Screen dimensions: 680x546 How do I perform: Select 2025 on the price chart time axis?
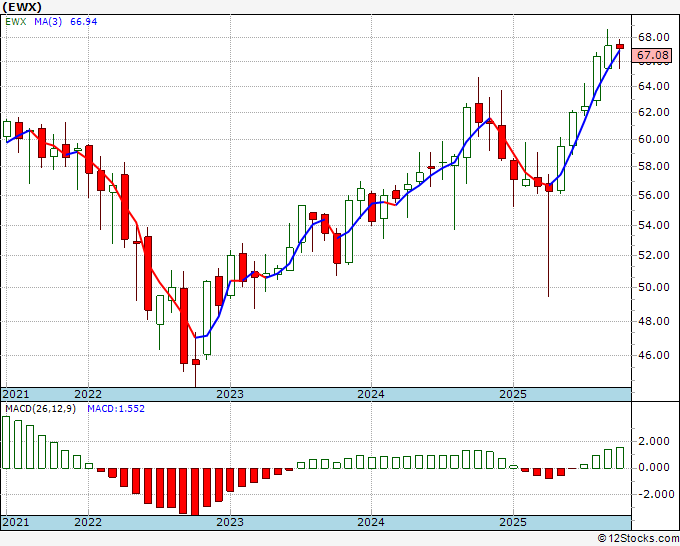point(513,394)
